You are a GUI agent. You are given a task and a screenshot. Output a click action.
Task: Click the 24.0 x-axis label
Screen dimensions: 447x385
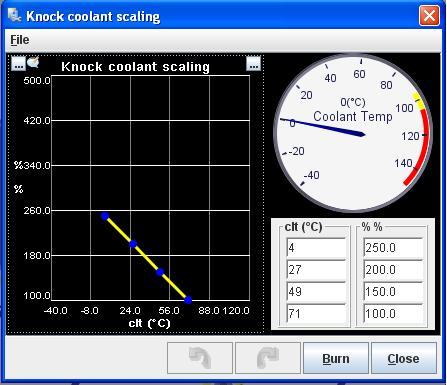(x=130, y=311)
